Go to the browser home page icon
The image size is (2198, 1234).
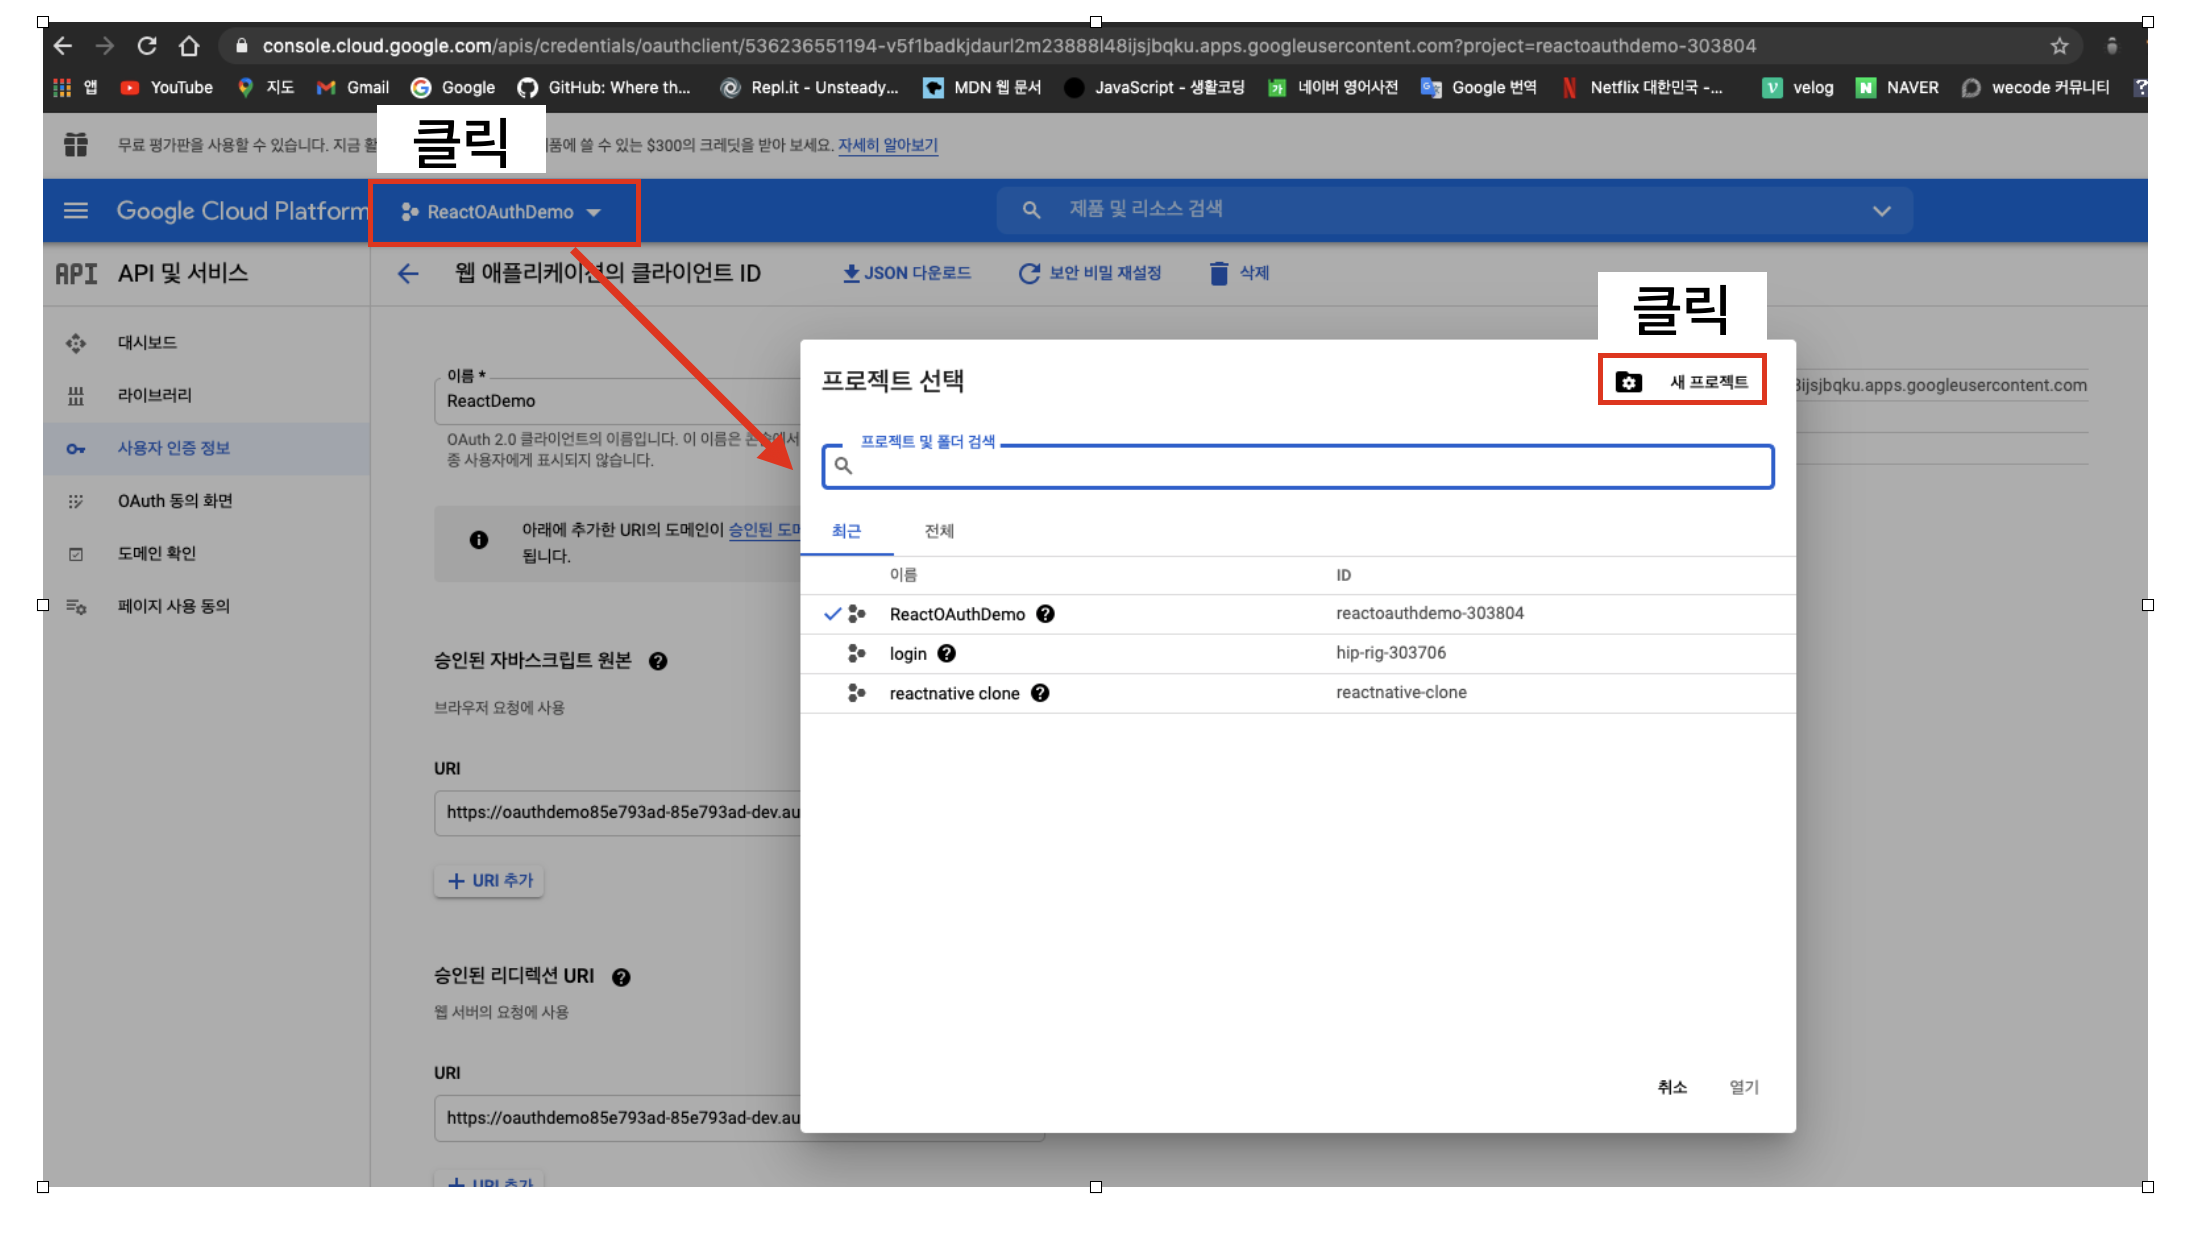click(x=189, y=46)
